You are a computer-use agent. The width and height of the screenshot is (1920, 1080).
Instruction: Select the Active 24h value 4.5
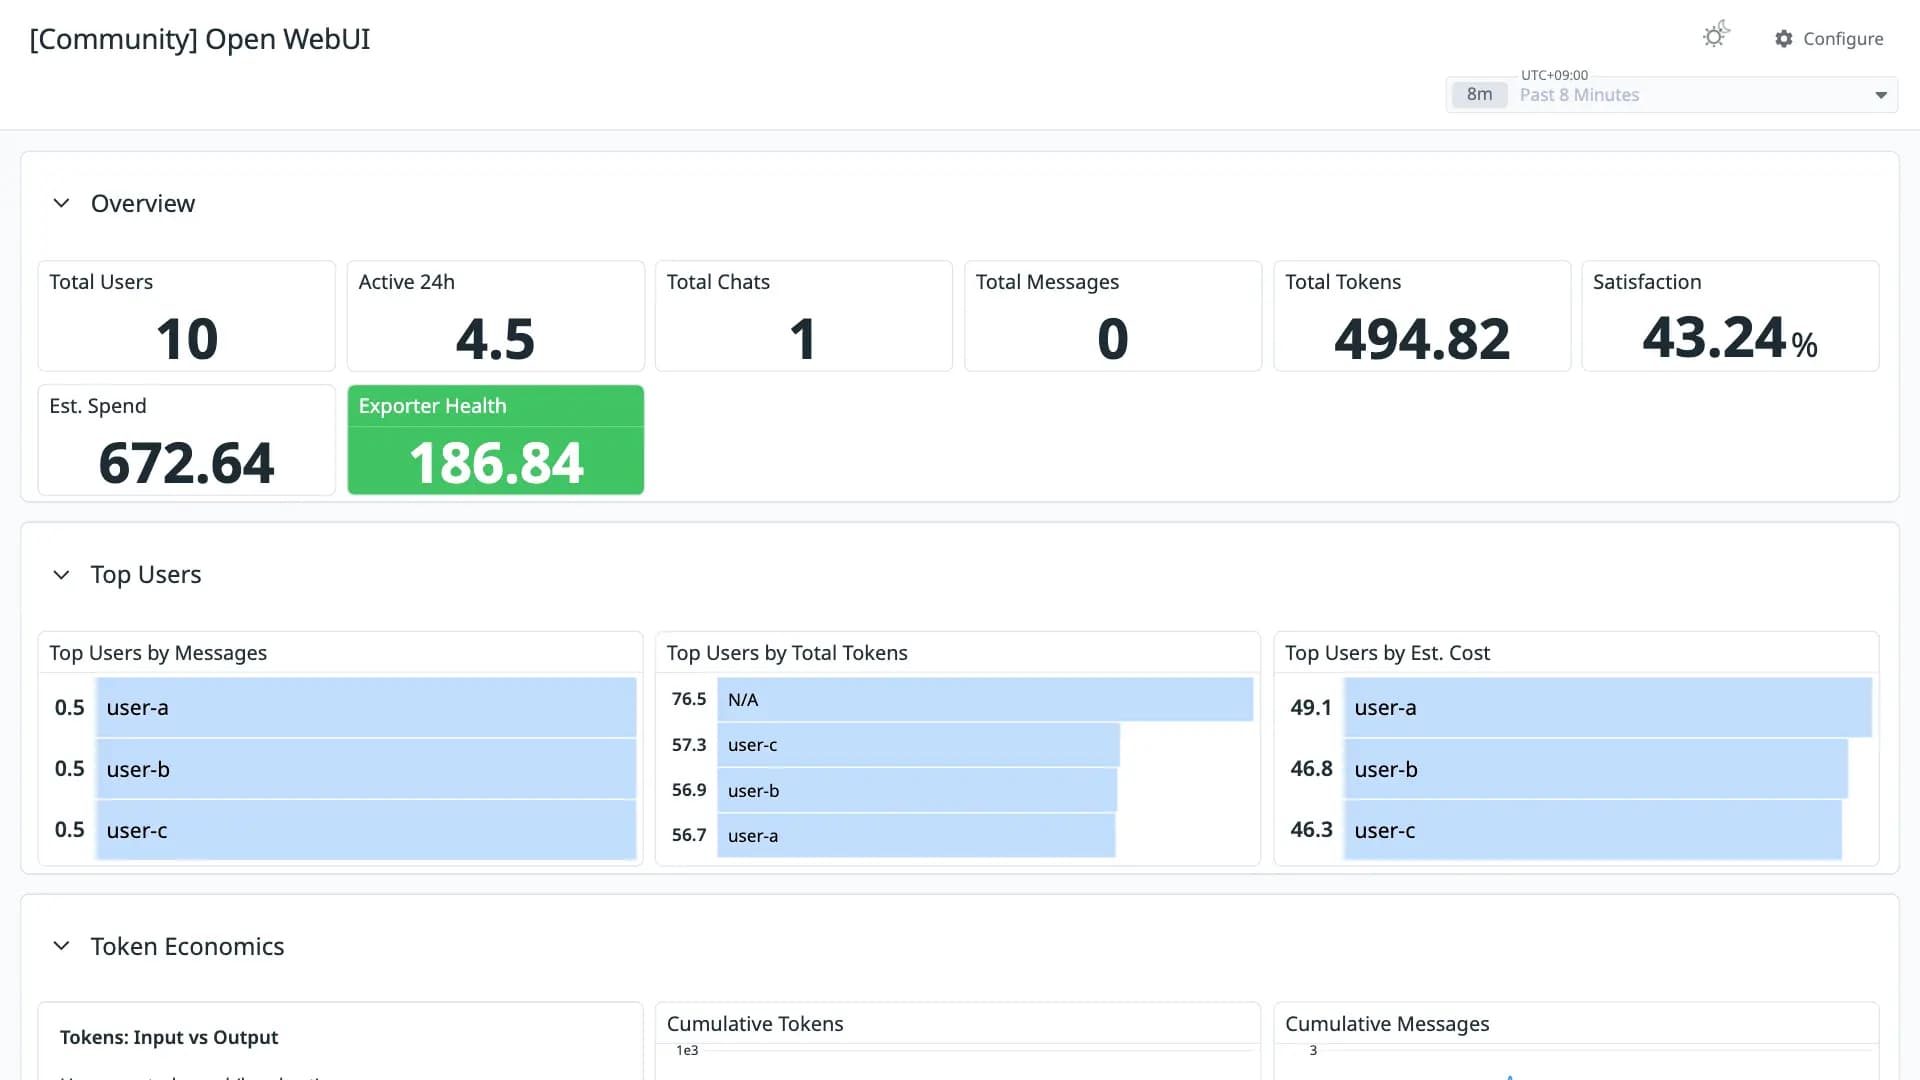coord(495,339)
